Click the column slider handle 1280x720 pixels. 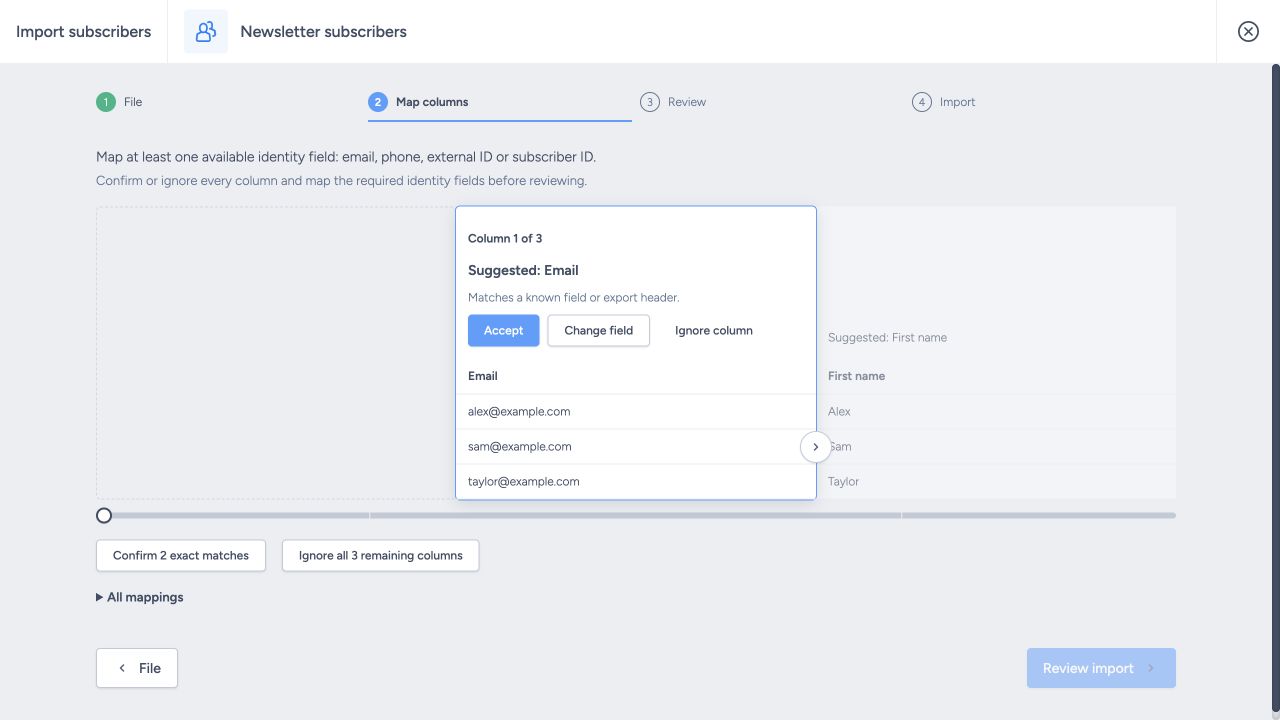pyautogui.click(x=104, y=516)
